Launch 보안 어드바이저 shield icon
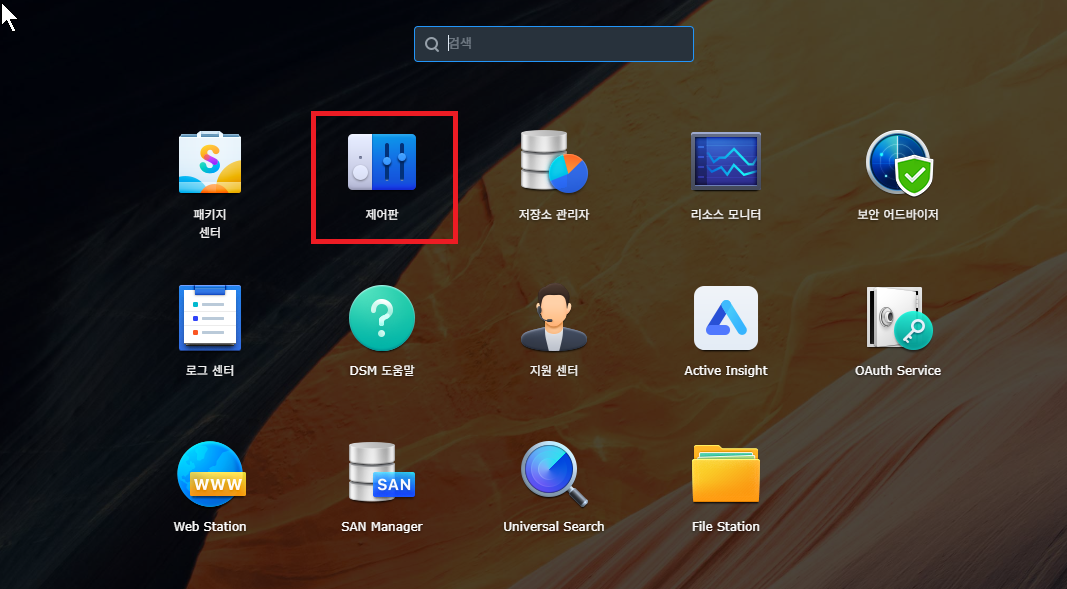Screen dimensions: 1067x589 point(898,163)
